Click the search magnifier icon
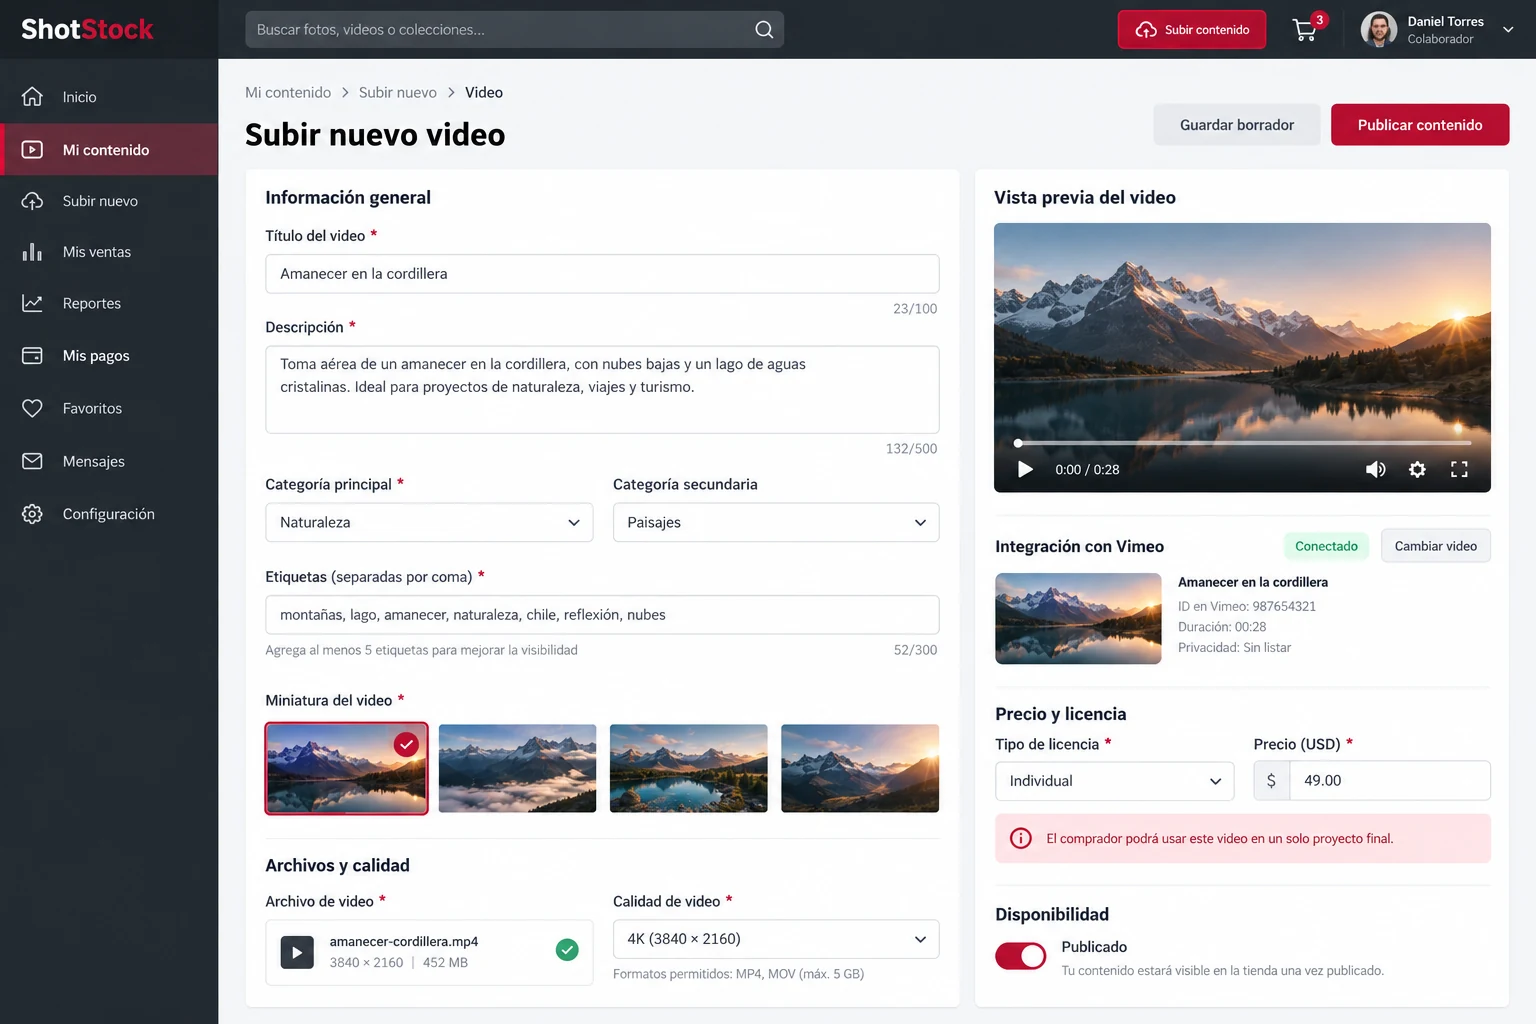 click(764, 30)
